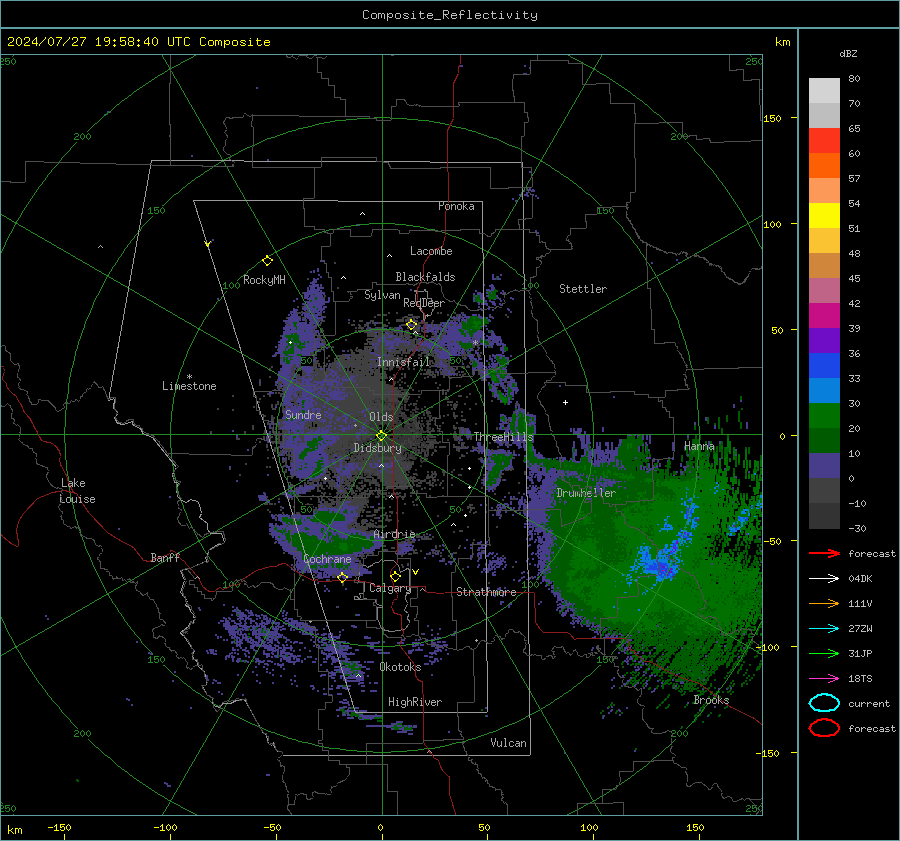Viewport: 900px width, 841px height.
Task: Click the -100 label on right axis
Action: 767,647
